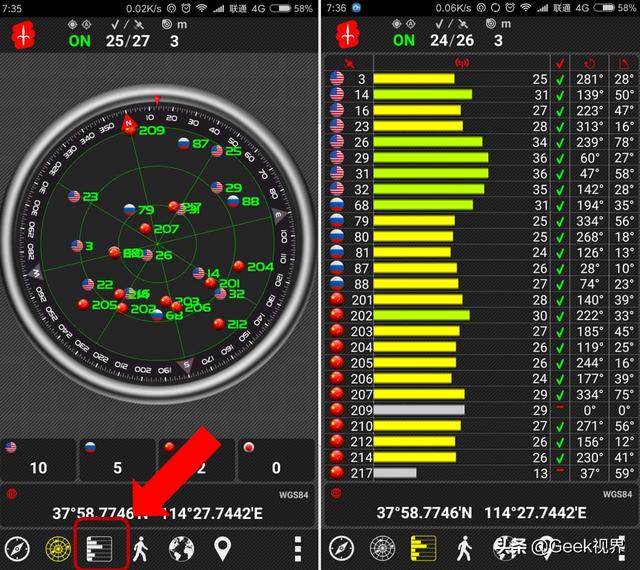Sort by the elevation angle column header icon
Screen dimensions: 640x570
coord(622,63)
